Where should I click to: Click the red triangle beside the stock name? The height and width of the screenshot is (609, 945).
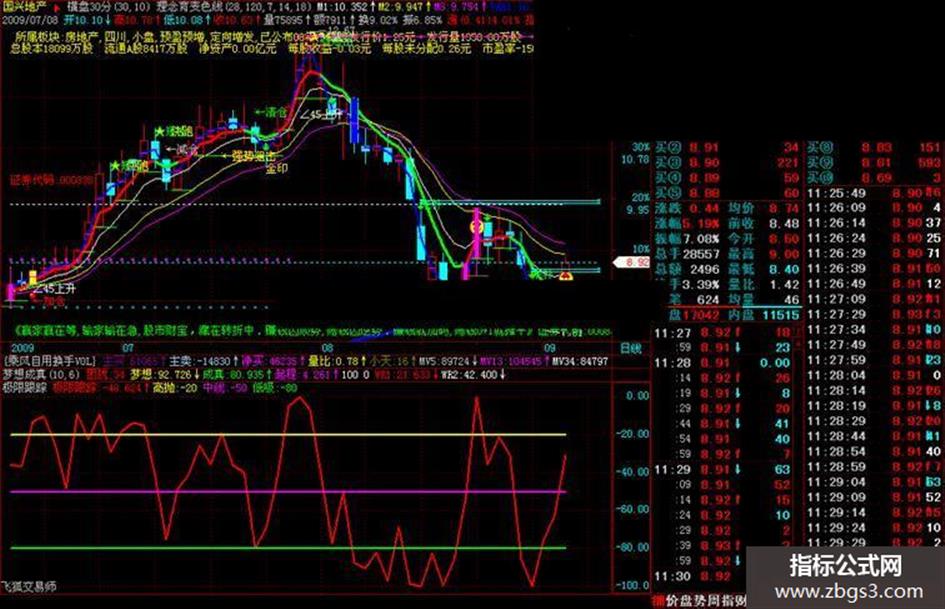[x=58, y=8]
